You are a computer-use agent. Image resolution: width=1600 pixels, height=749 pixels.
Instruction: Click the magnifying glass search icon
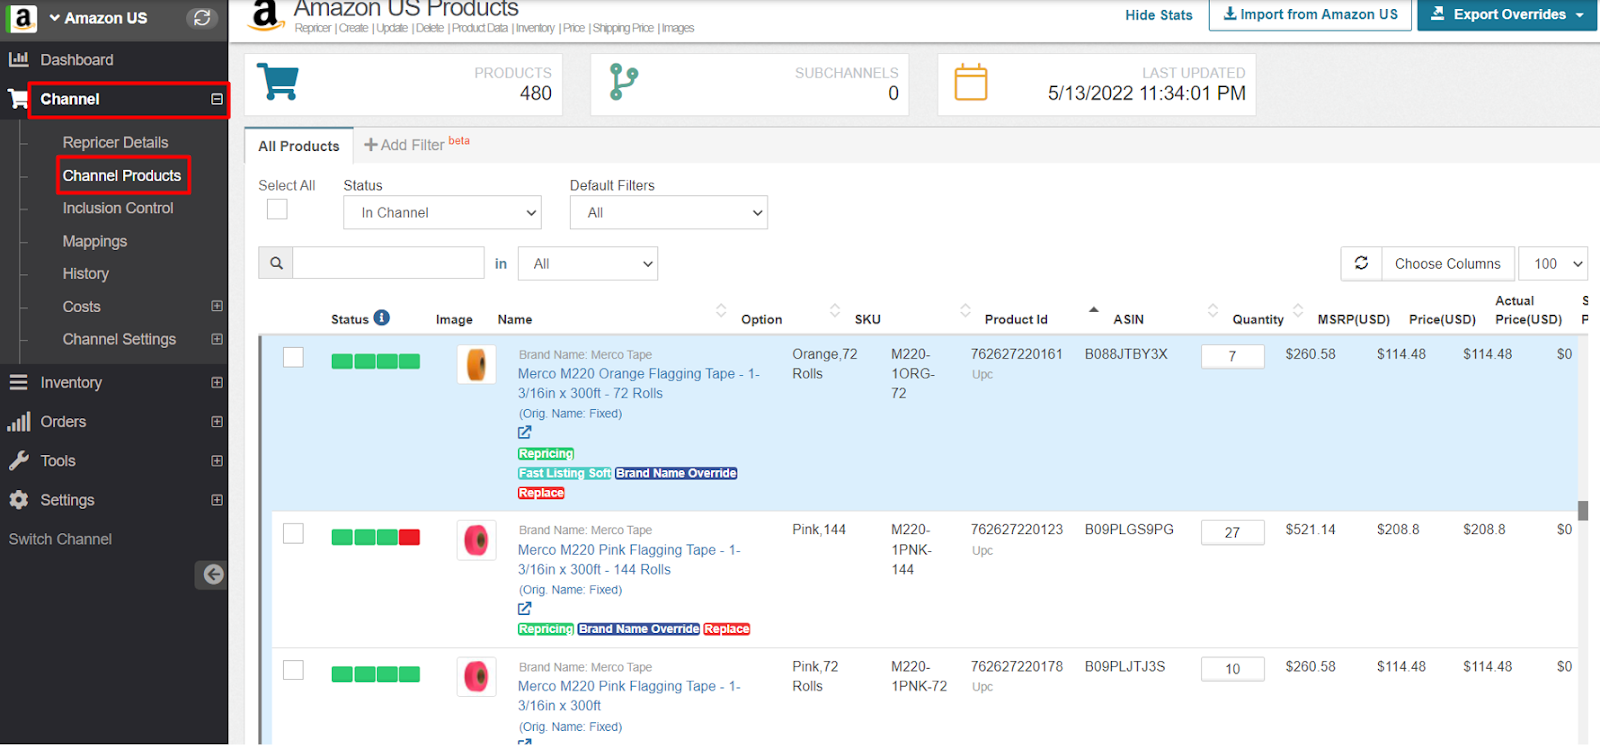point(276,263)
